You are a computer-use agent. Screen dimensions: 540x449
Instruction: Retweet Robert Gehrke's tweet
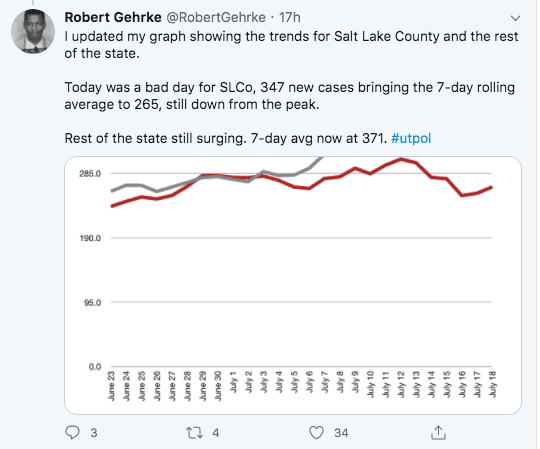194,432
